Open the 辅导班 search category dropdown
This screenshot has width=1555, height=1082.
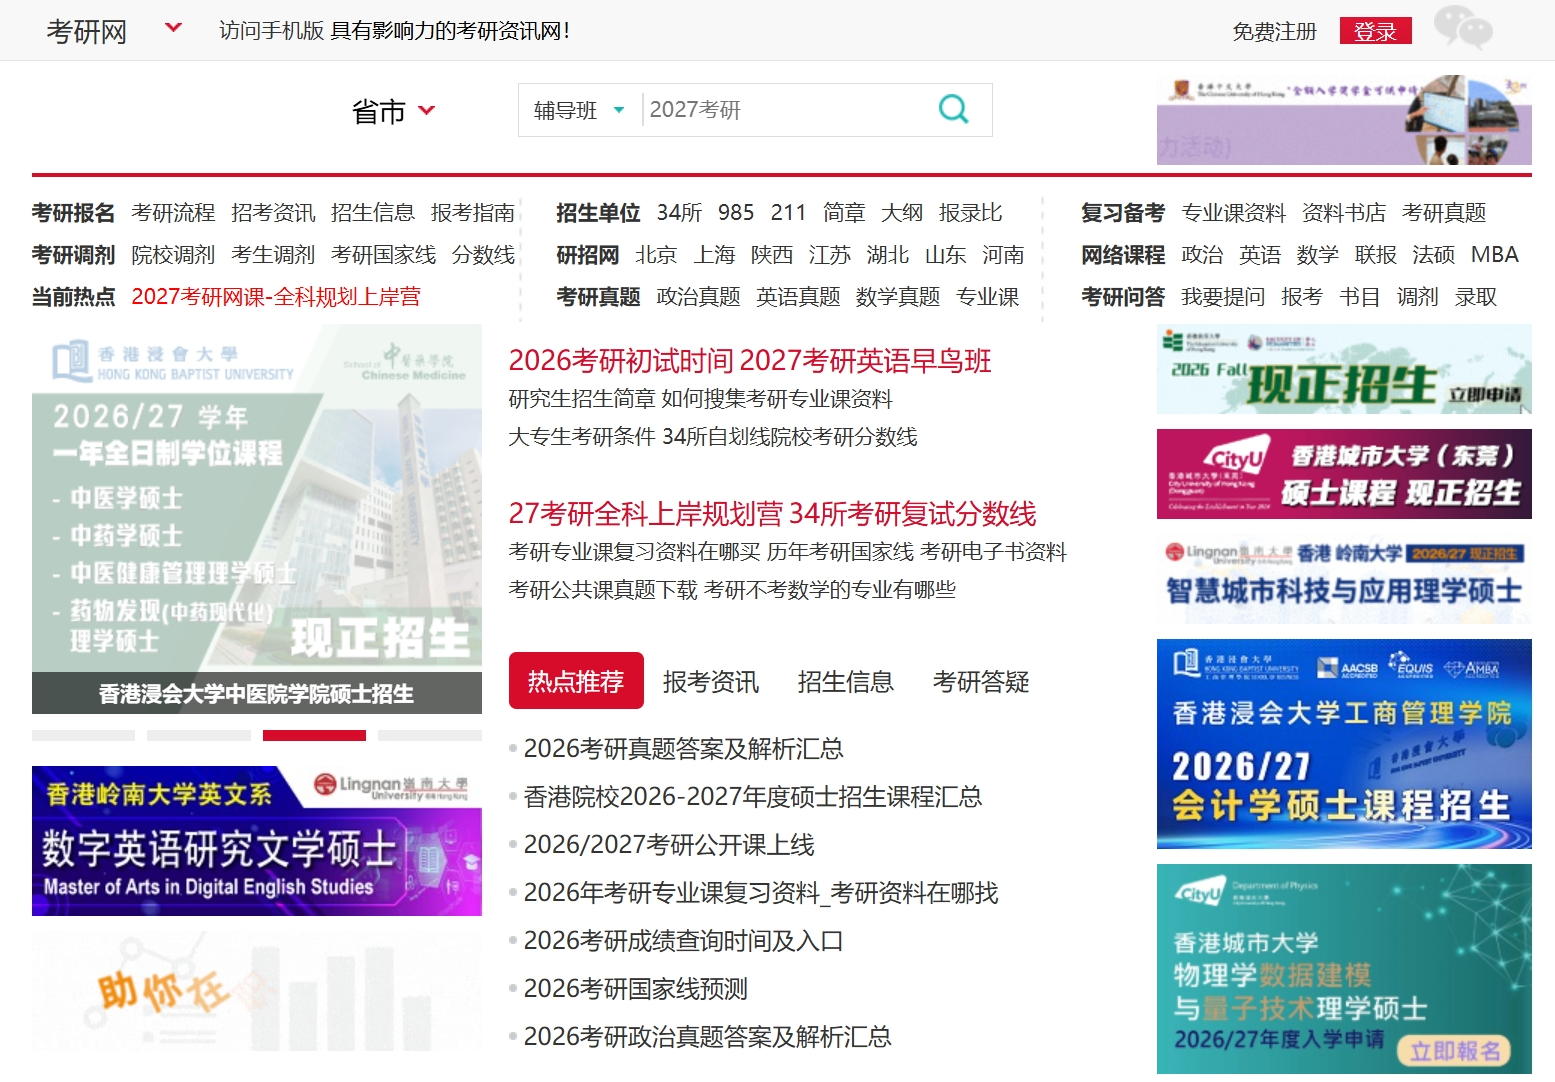(578, 110)
